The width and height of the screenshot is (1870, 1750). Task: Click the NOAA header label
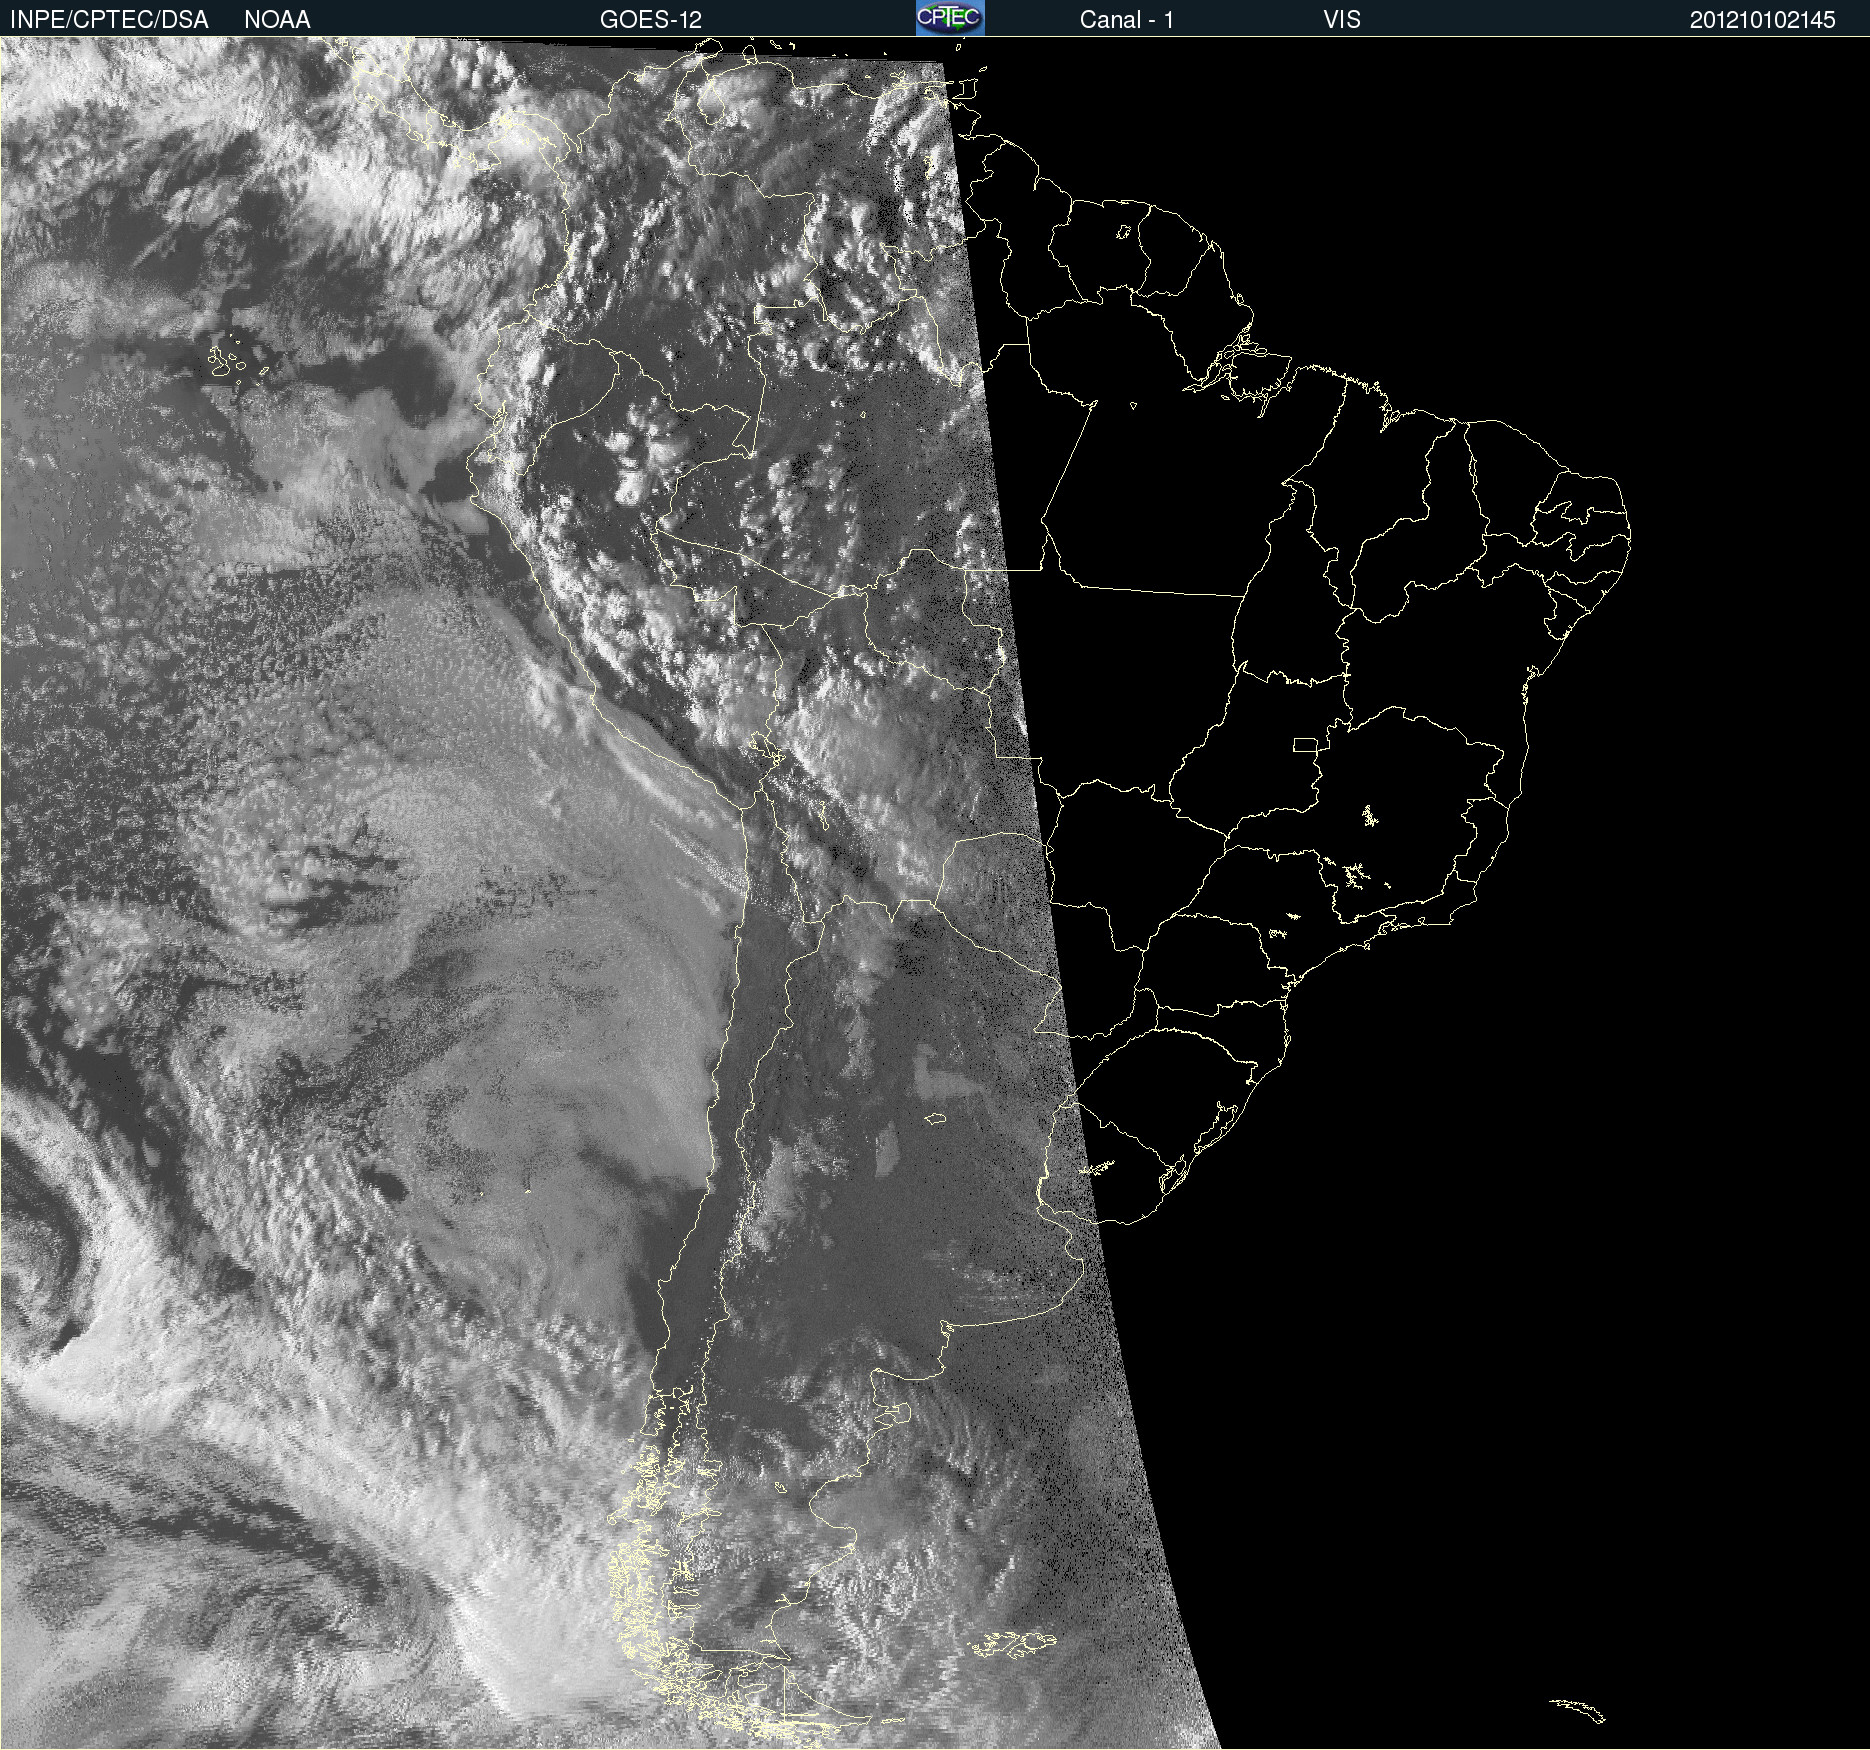[x=277, y=20]
